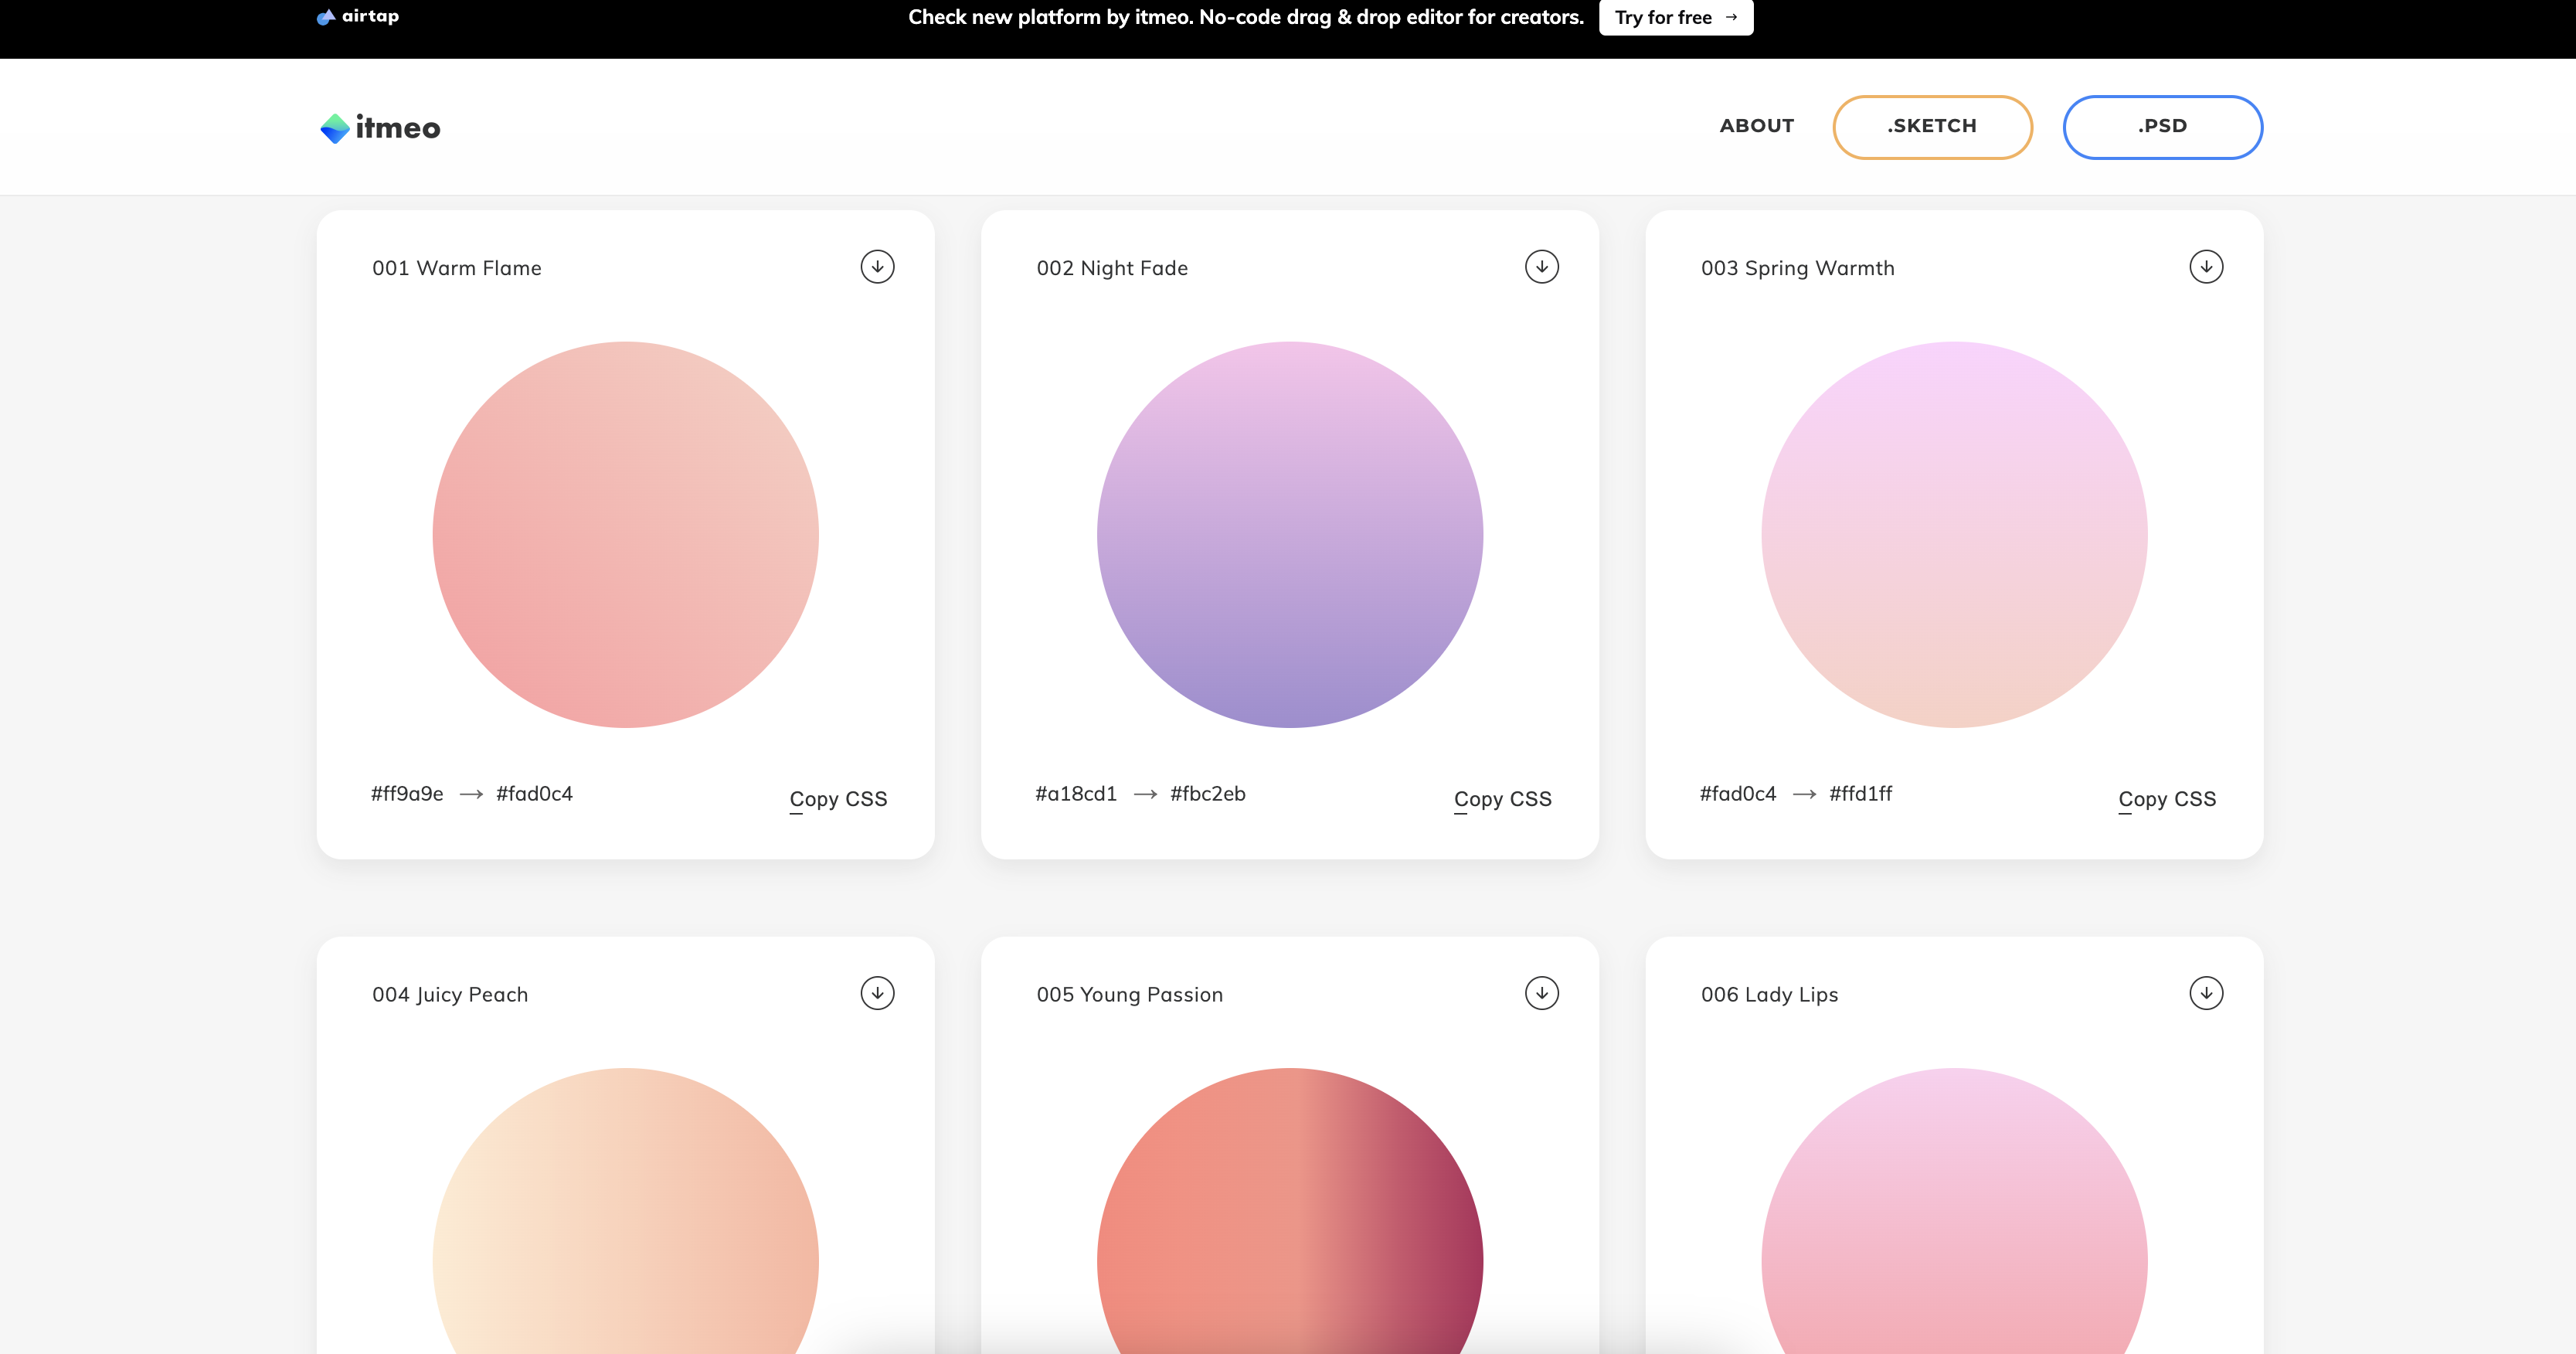Click the 003 Spring Warmth title
Image resolution: width=2576 pixels, height=1354 pixels.
[1797, 268]
